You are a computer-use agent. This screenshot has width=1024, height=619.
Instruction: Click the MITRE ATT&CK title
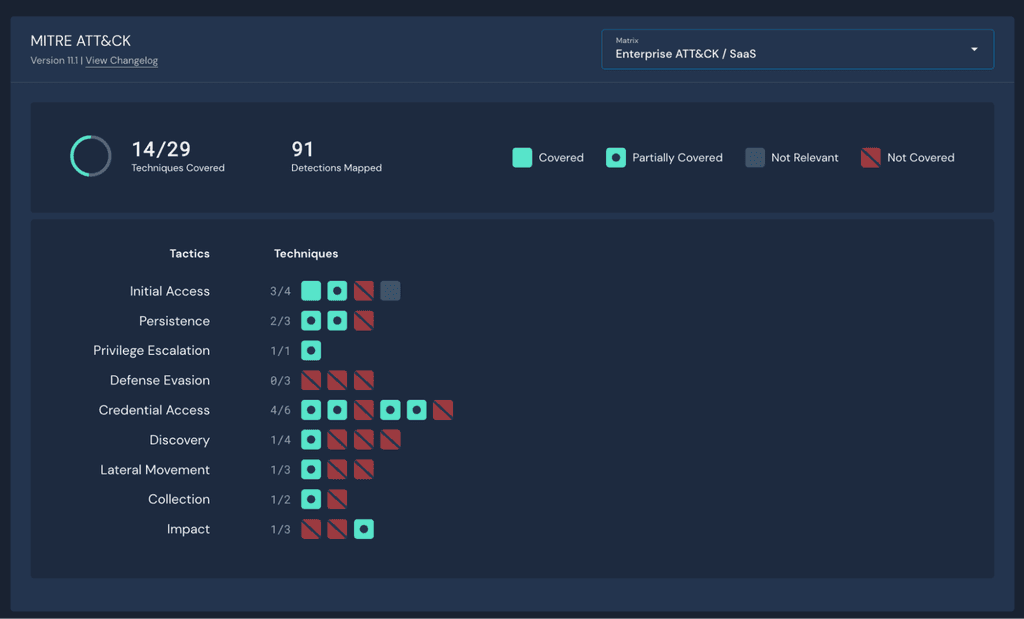(80, 41)
